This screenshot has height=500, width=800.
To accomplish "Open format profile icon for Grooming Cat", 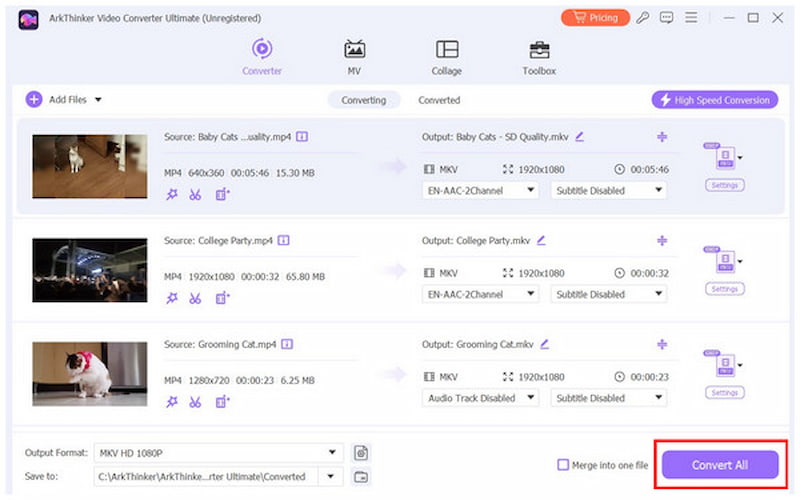I will pyautogui.click(x=723, y=364).
